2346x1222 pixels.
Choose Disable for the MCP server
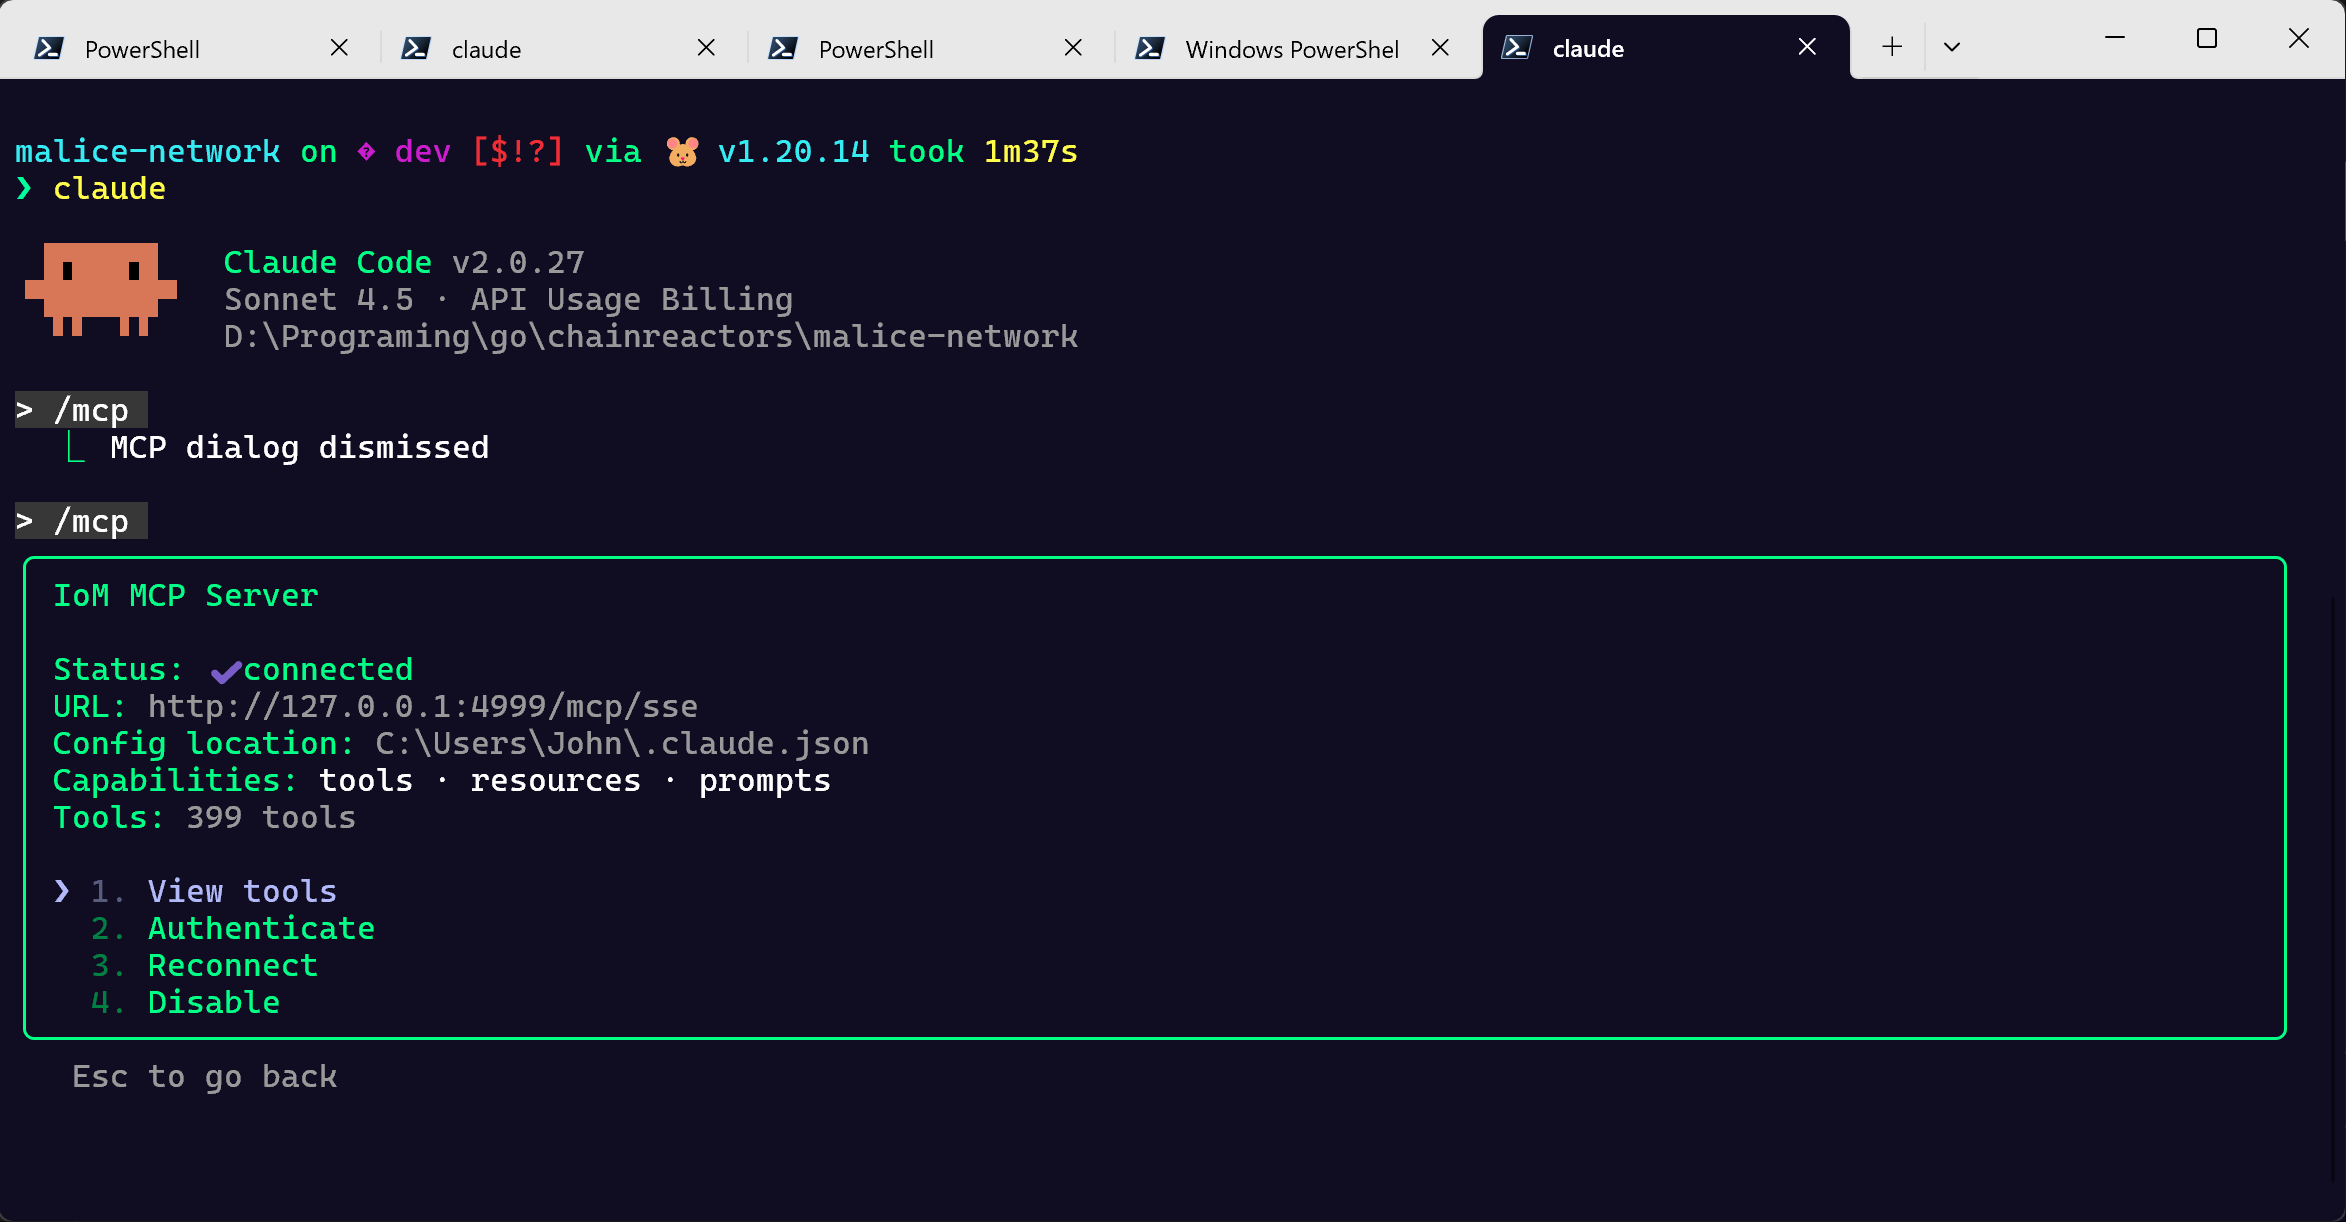(x=213, y=1002)
